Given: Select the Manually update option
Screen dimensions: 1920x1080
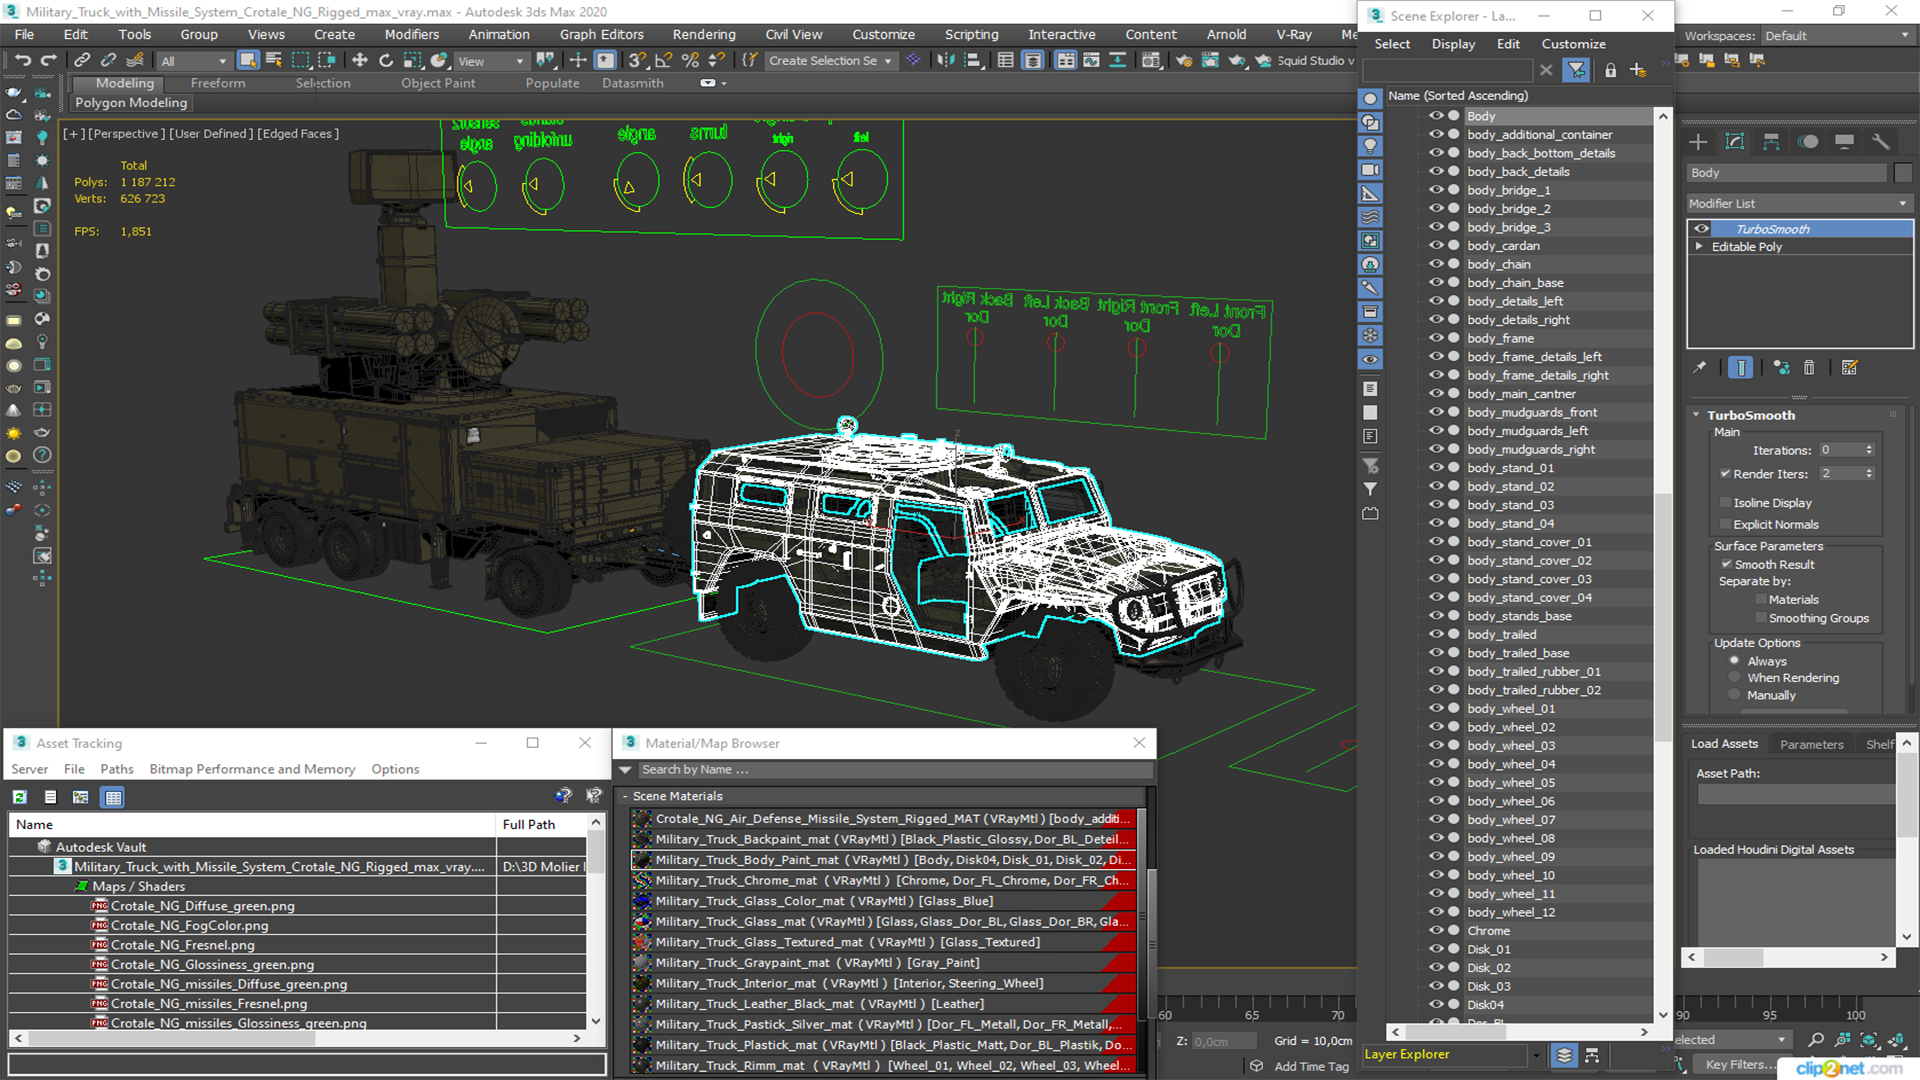Looking at the screenshot, I should point(1734,696).
